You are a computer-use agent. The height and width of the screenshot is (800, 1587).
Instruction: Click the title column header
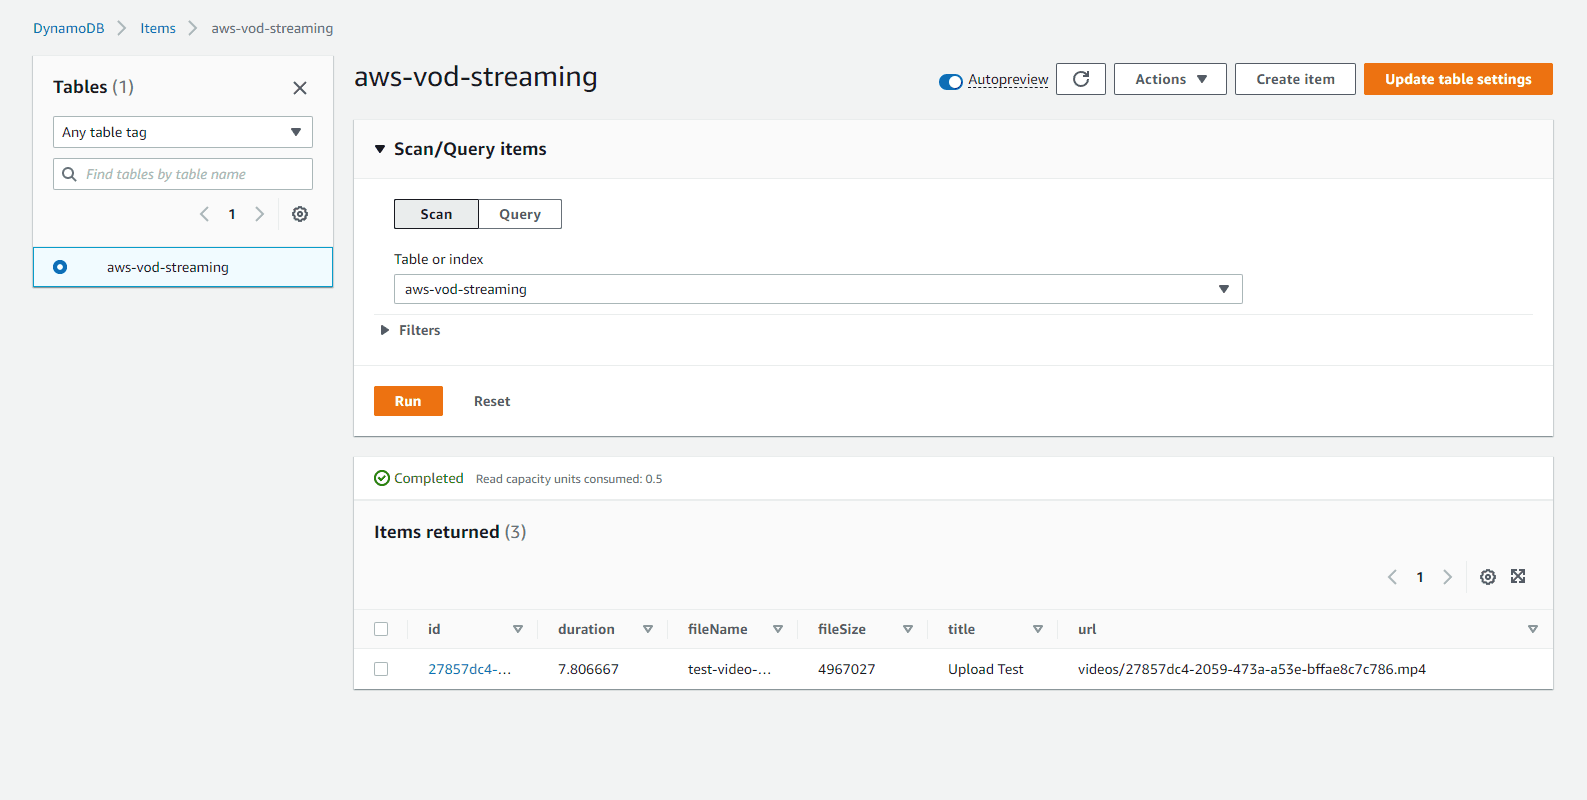pos(961,629)
